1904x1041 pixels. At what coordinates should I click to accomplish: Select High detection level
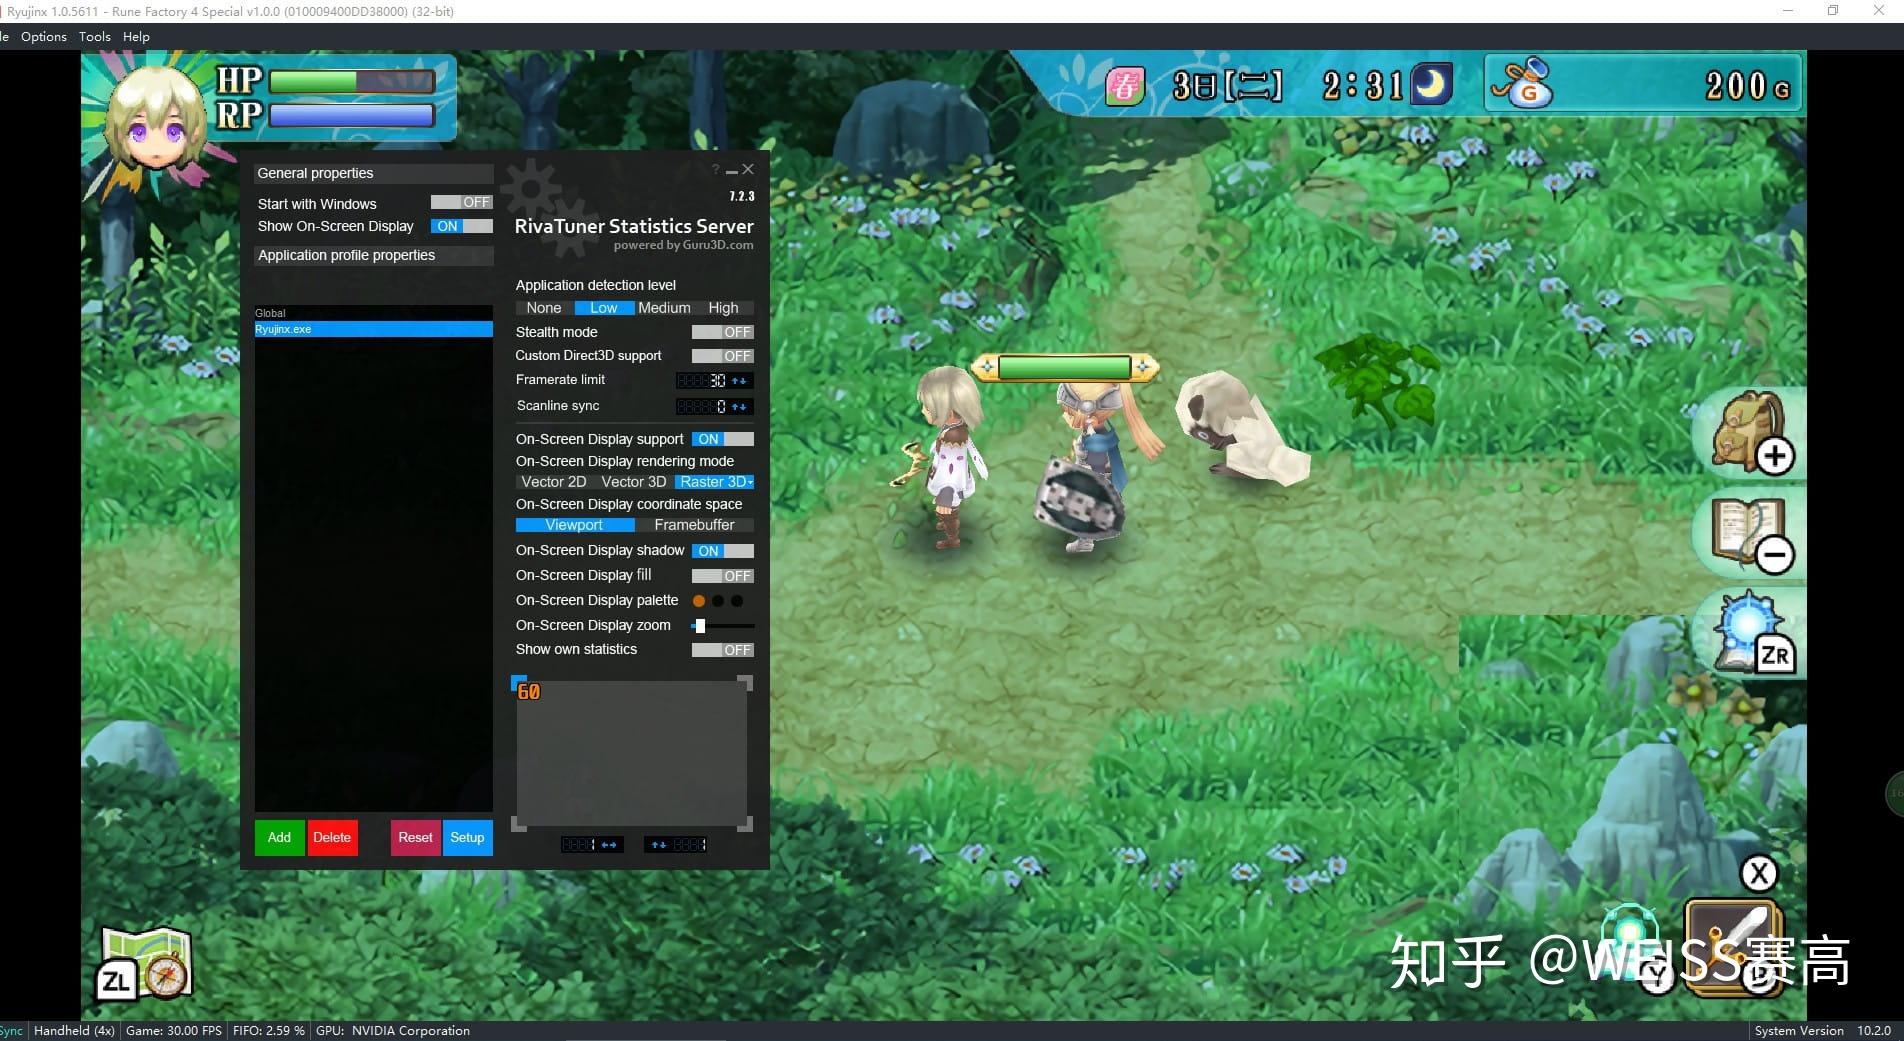click(x=723, y=308)
